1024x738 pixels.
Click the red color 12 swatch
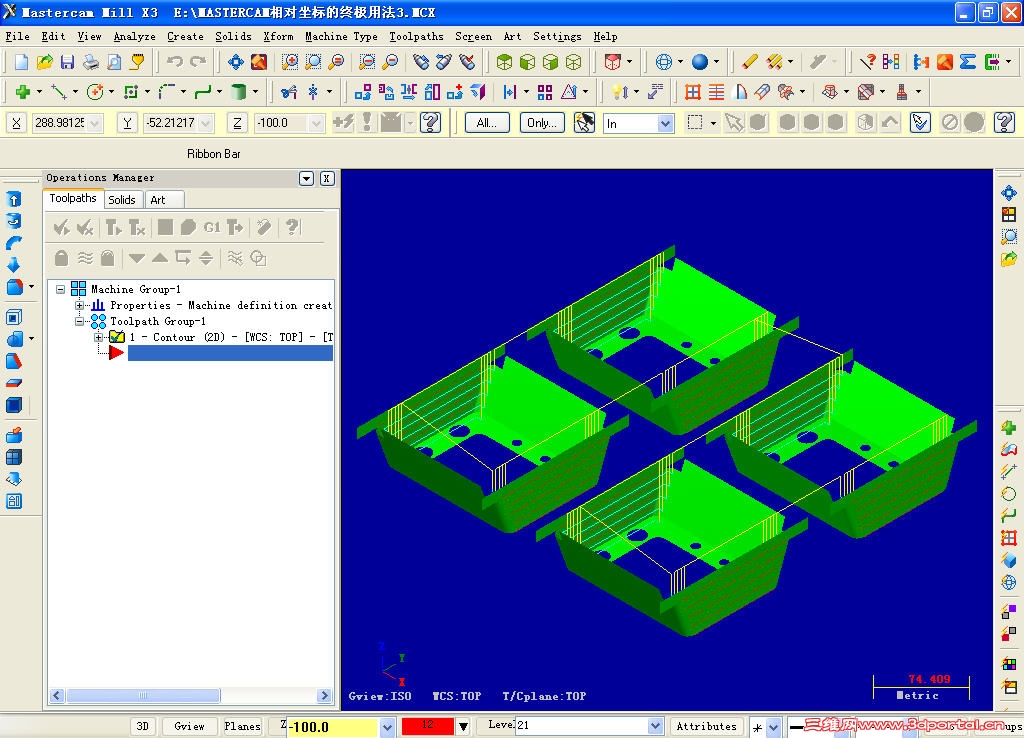click(x=428, y=726)
